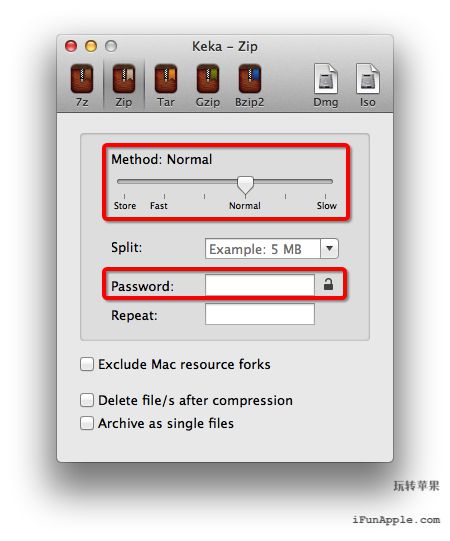Viewport: 450px width, 541px height.
Task: Select the Bzip2 format icon
Action: (x=250, y=86)
